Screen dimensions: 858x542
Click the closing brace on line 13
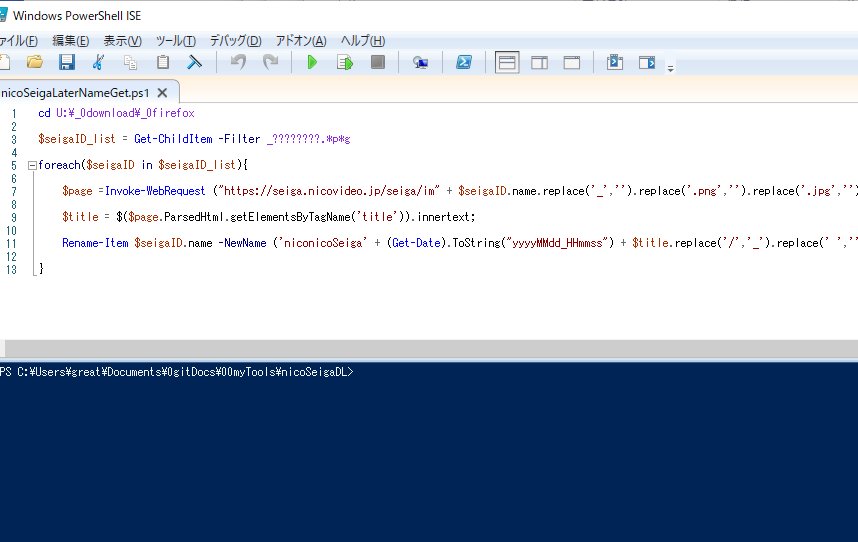pos(41,269)
